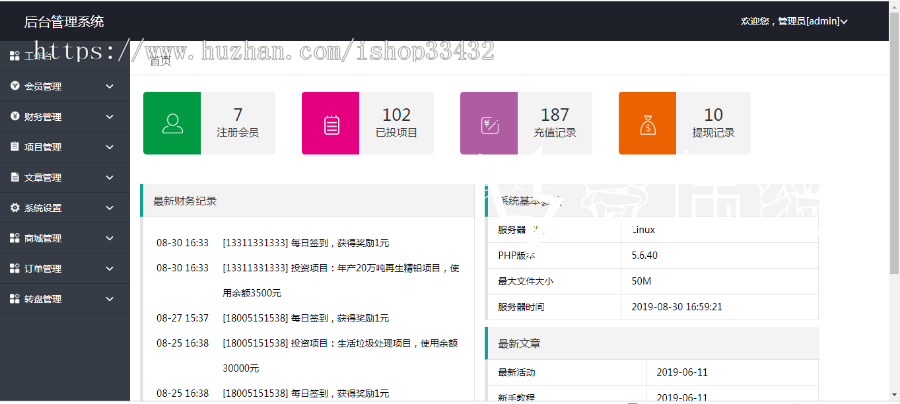Click the 提现记录 label
Viewport: 900px width, 404px height.
(x=713, y=133)
